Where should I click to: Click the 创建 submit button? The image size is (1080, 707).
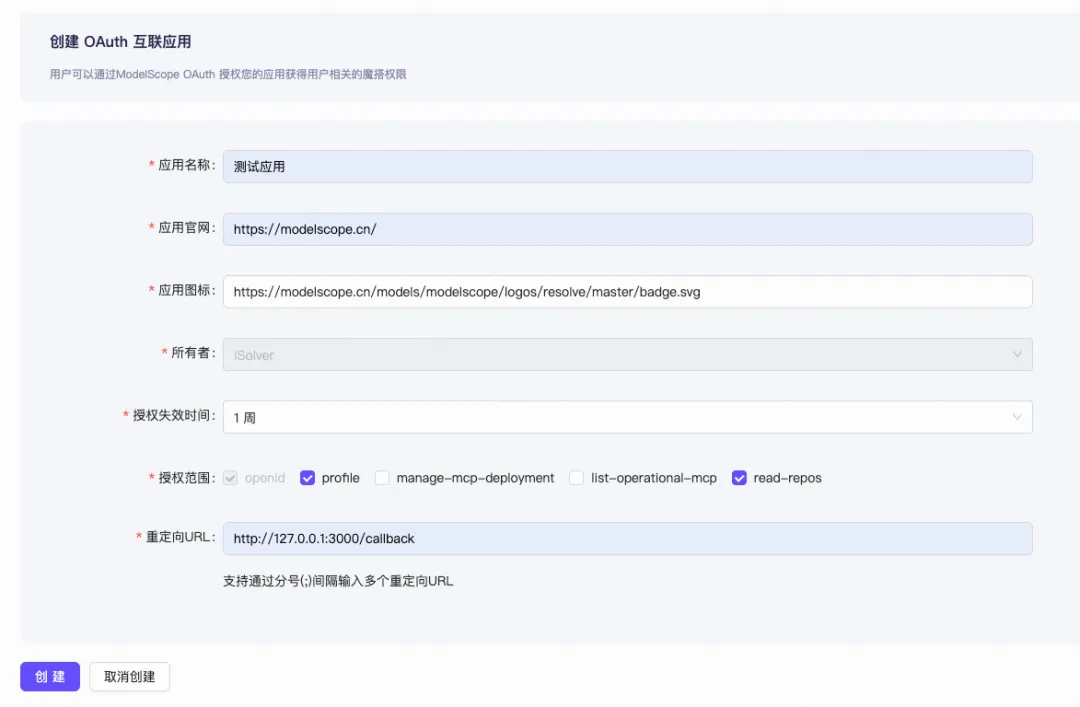[50, 677]
